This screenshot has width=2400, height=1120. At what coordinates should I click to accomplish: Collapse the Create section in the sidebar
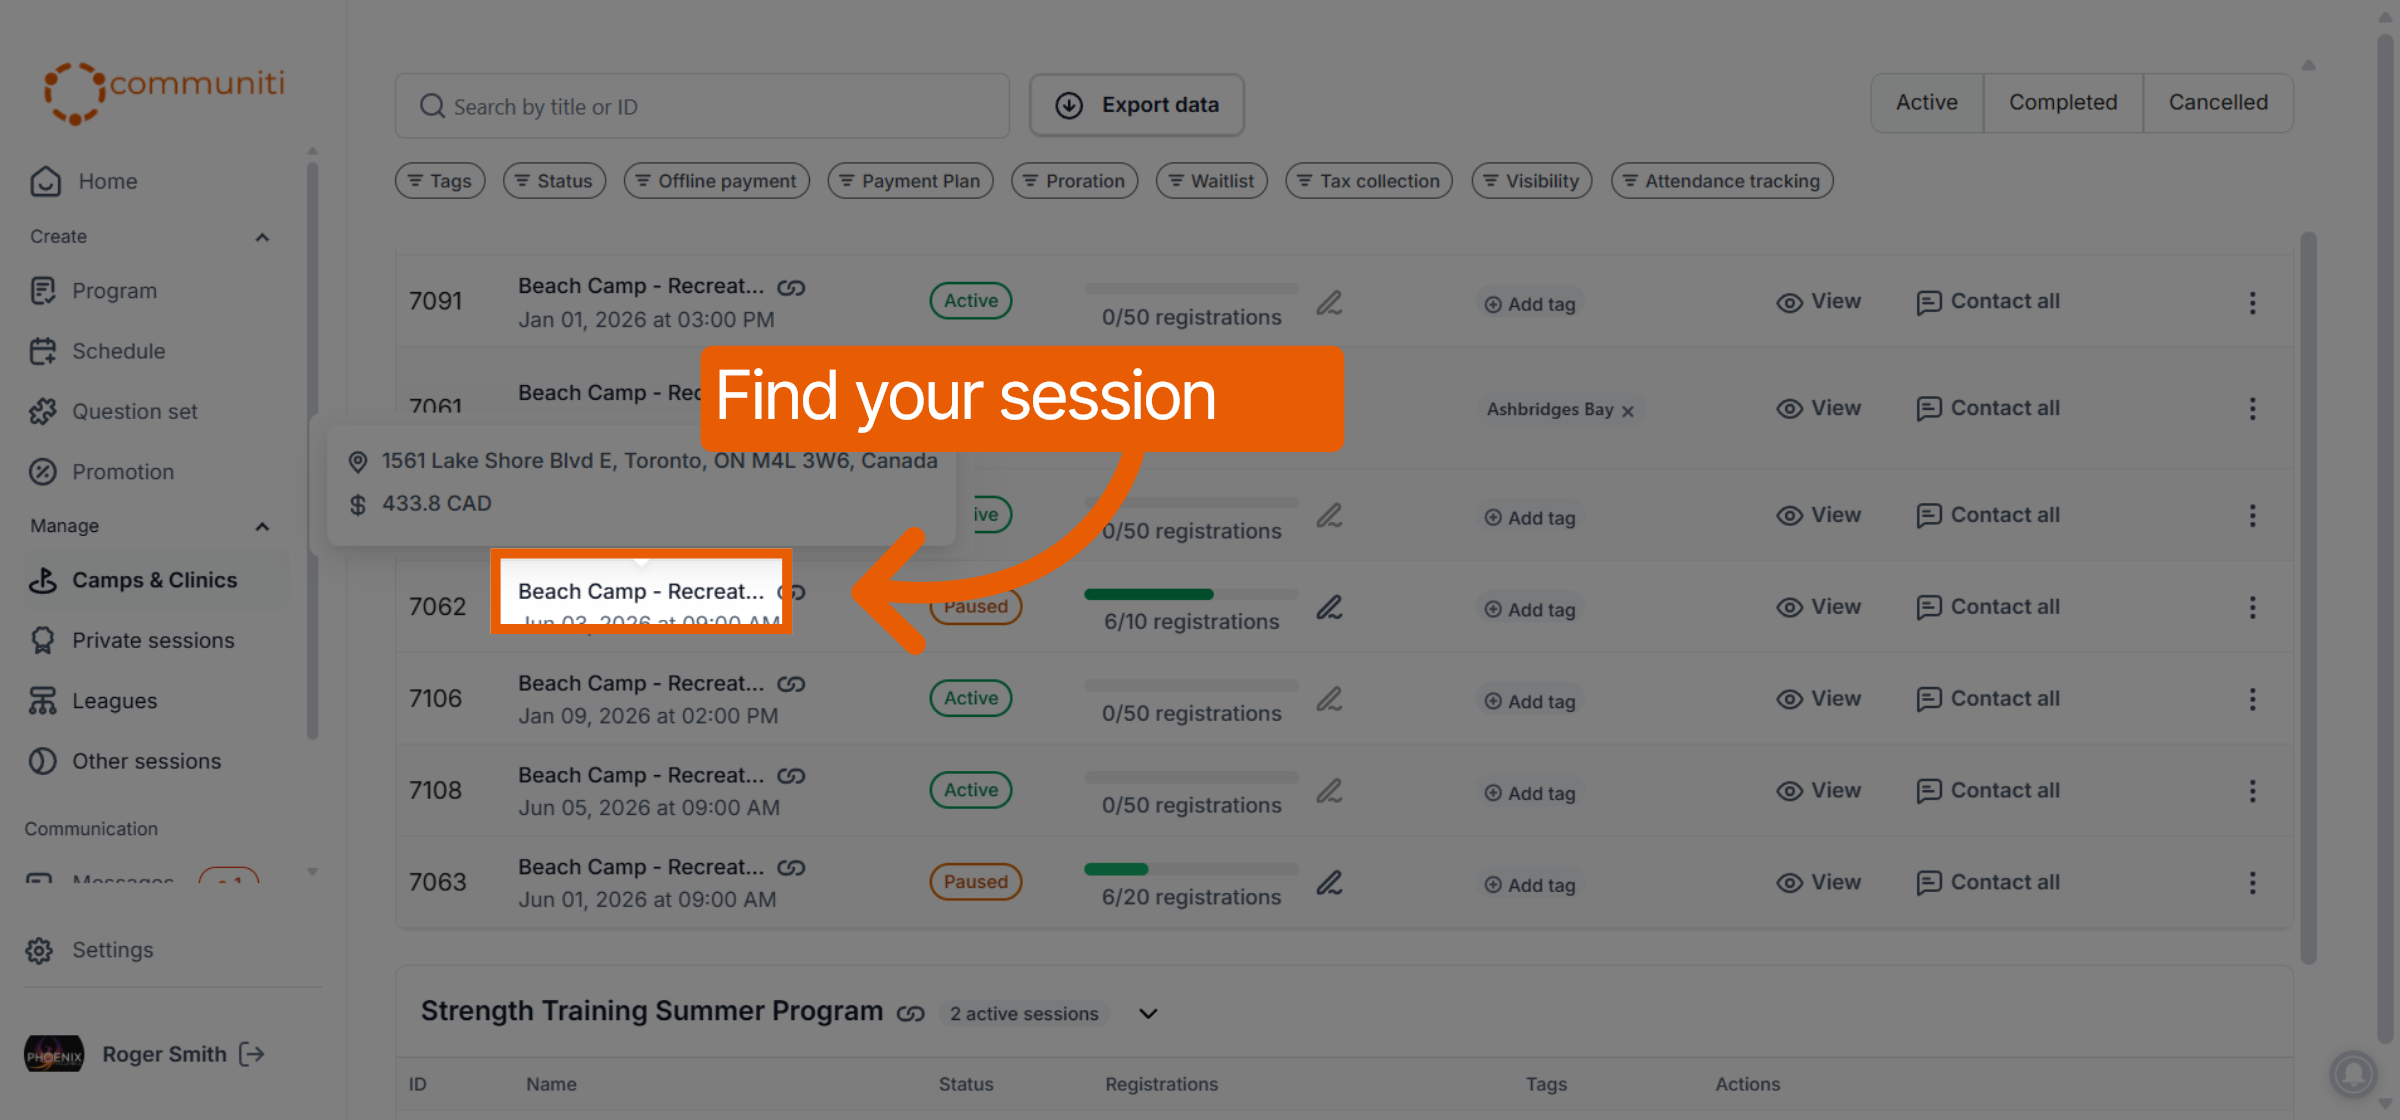click(262, 237)
